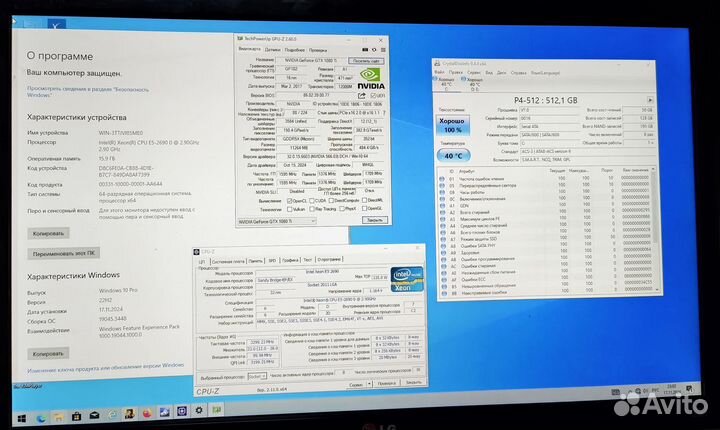Switch to the Память tab in CPU-Z

(x=256, y=260)
